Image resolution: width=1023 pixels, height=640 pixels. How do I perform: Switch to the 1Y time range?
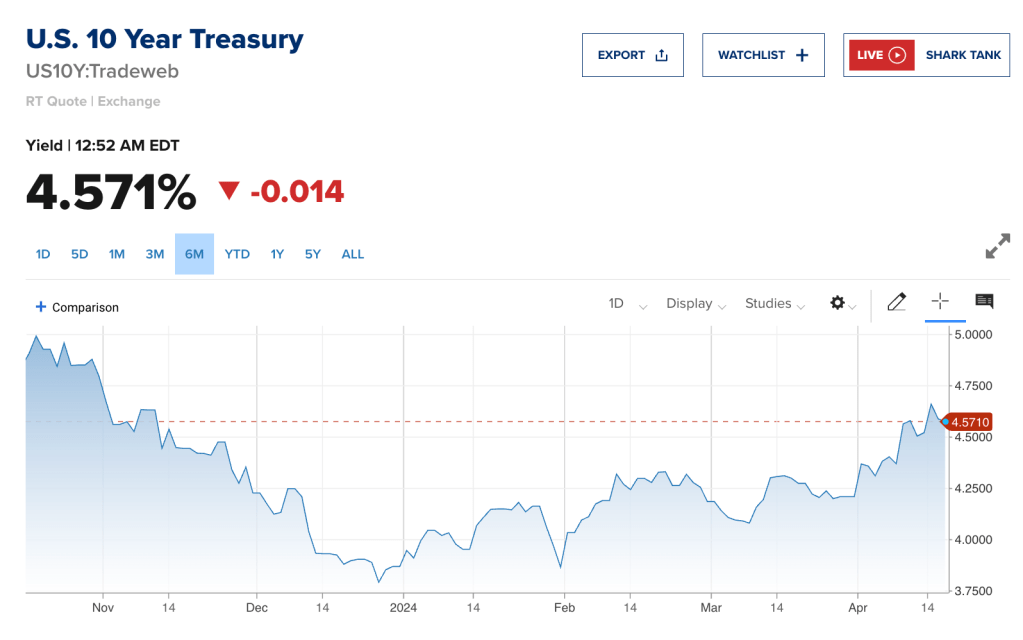(x=277, y=254)
